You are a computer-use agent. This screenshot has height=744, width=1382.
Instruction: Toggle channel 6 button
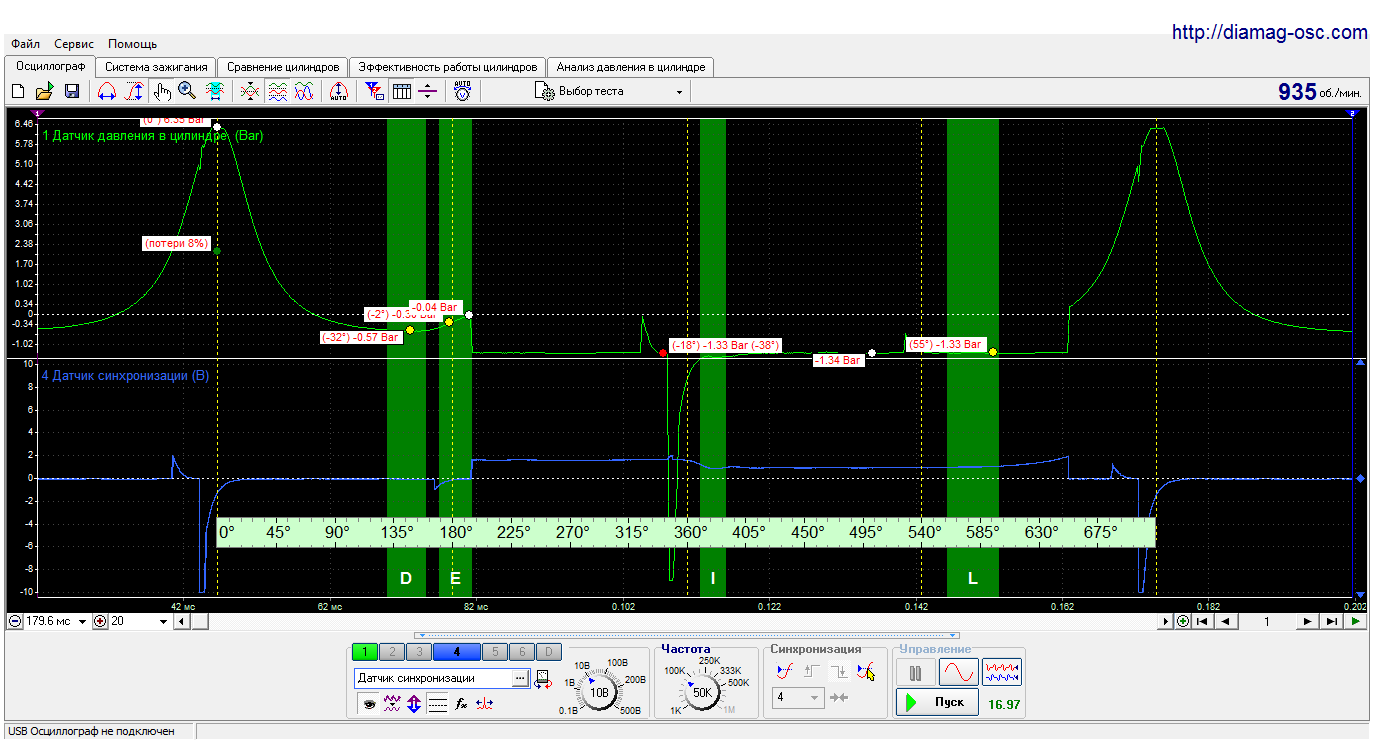click(x=521, y=652)
